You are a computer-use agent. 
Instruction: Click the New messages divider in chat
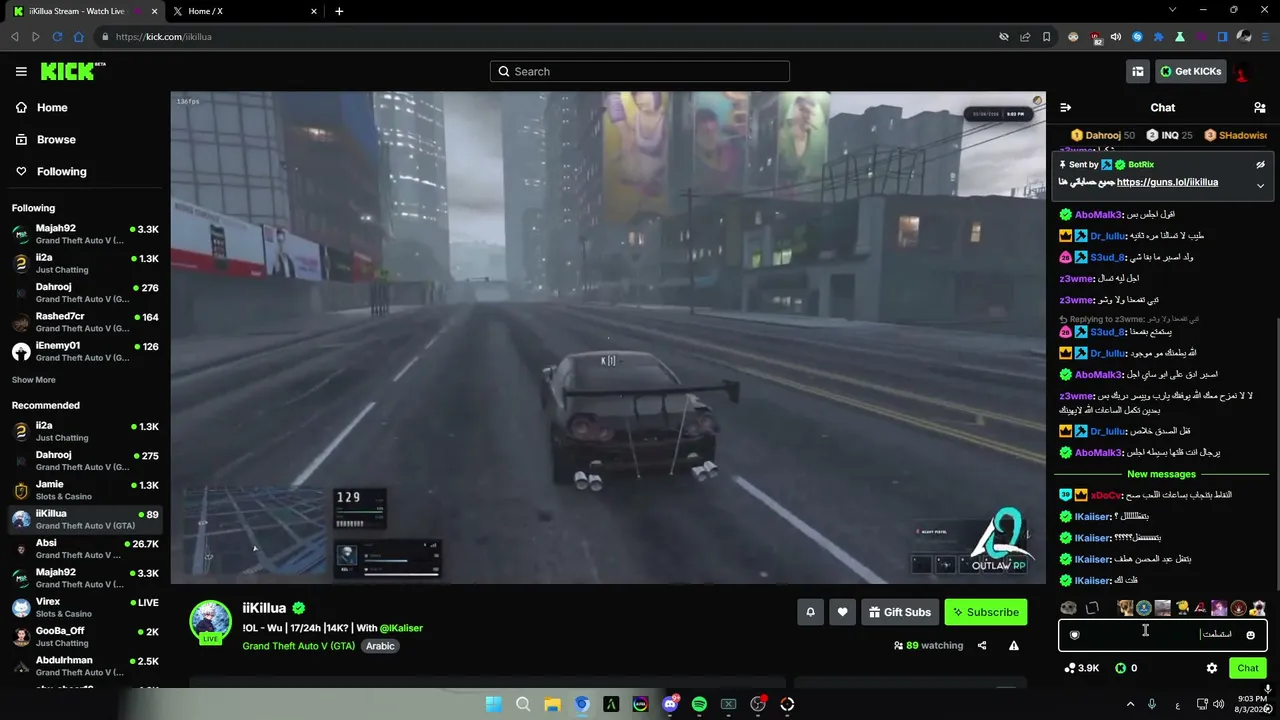tap(1161, 474)
